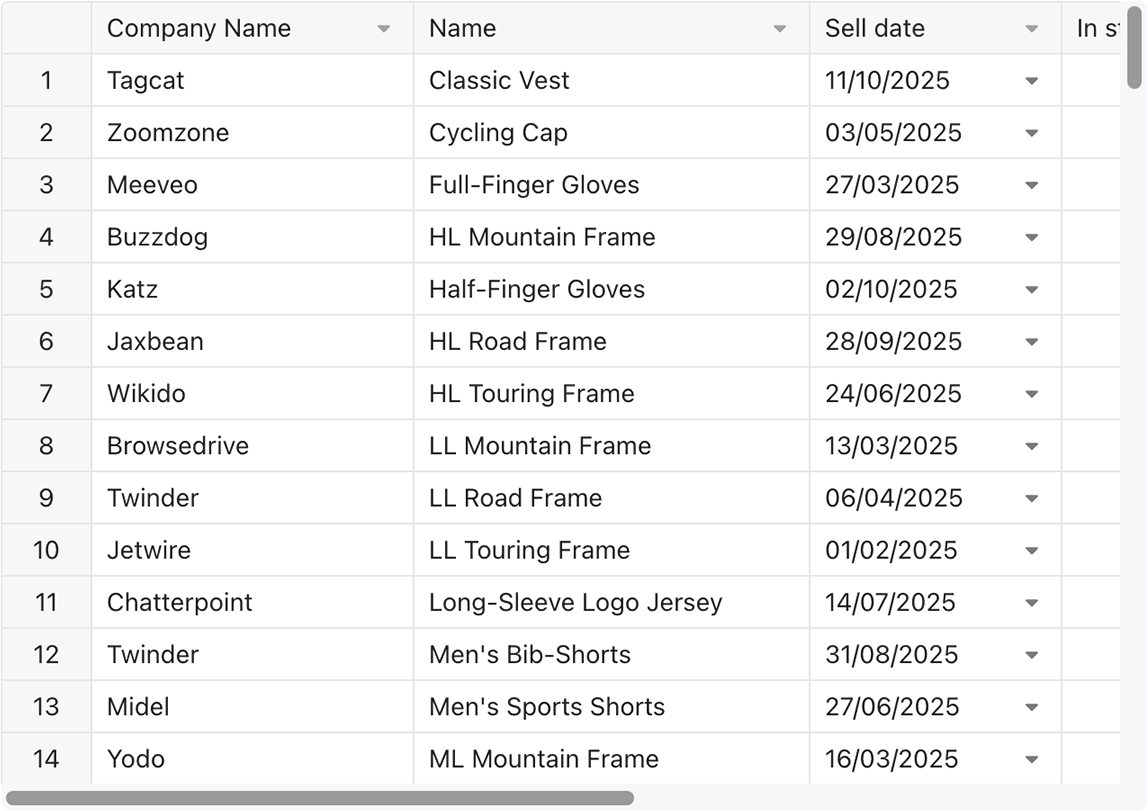Expand date picker for 11/10/2025
This screenshot has height=811, width=1148.
tap(1032, 81)
